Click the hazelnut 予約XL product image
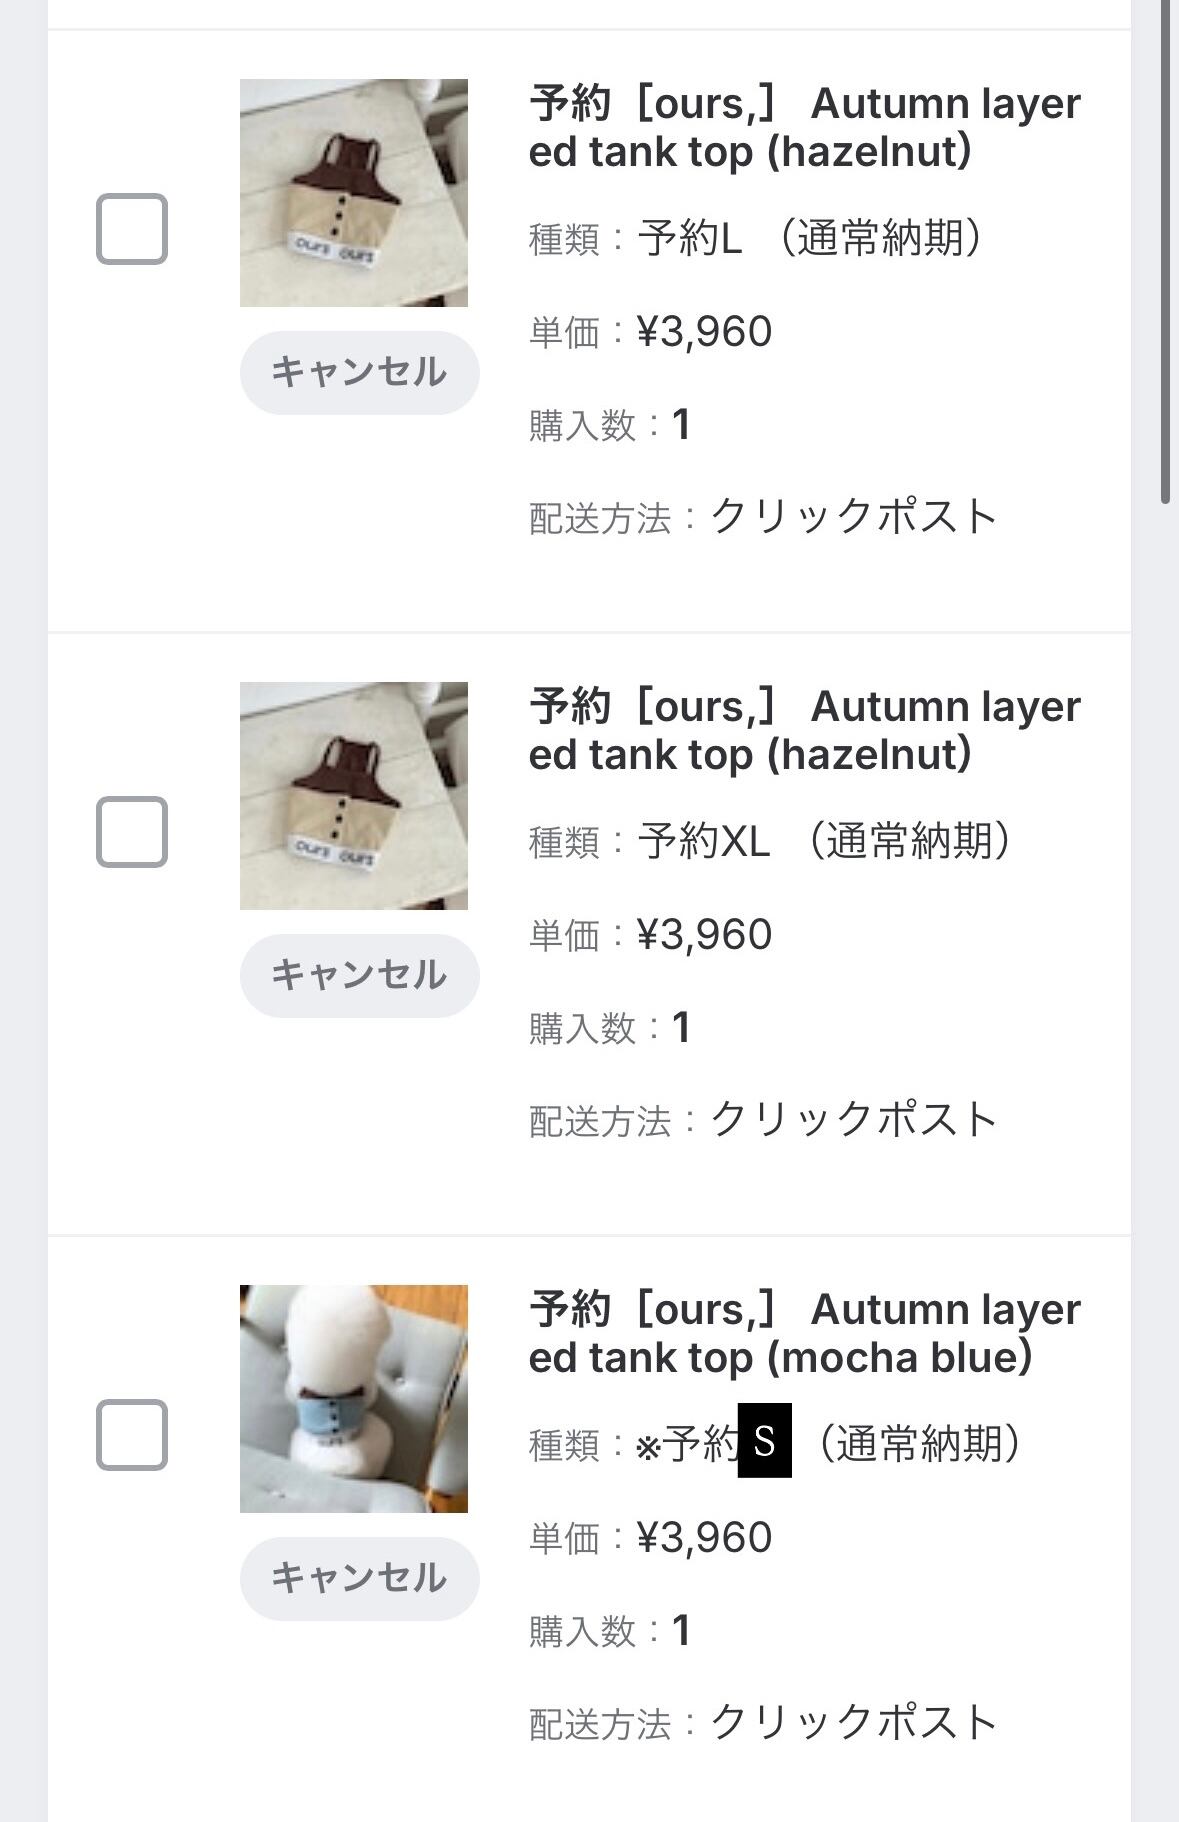1179x1822 pixels. coord(354,796)
